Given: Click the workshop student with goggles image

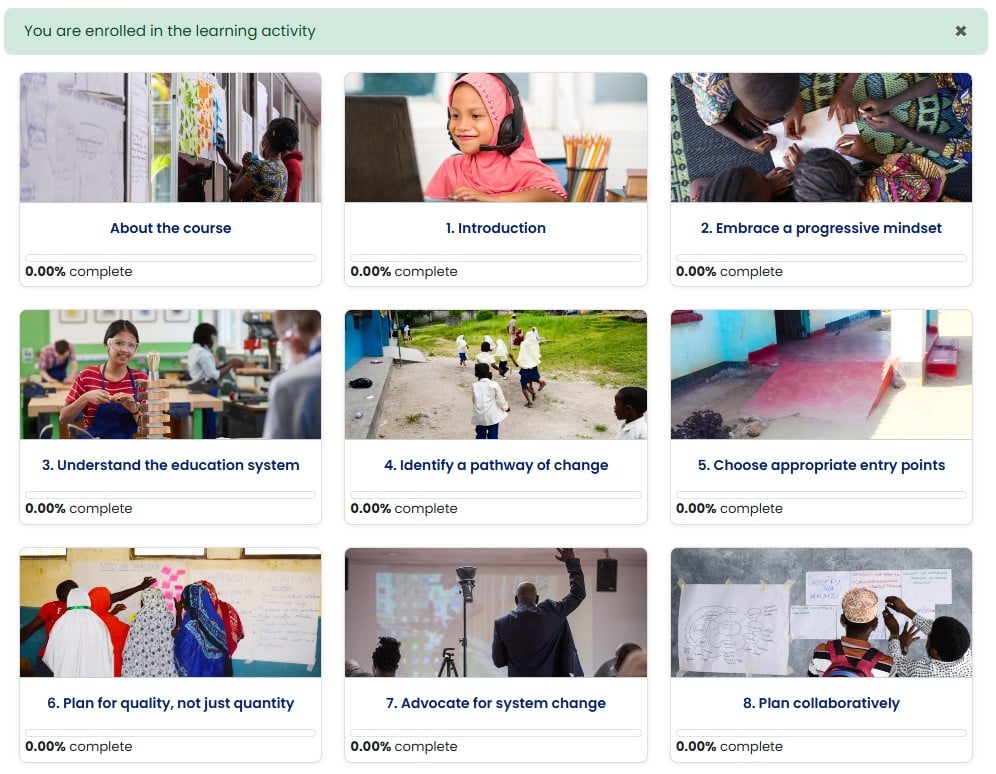Looking at the screenshot, I should coord(170,375).
